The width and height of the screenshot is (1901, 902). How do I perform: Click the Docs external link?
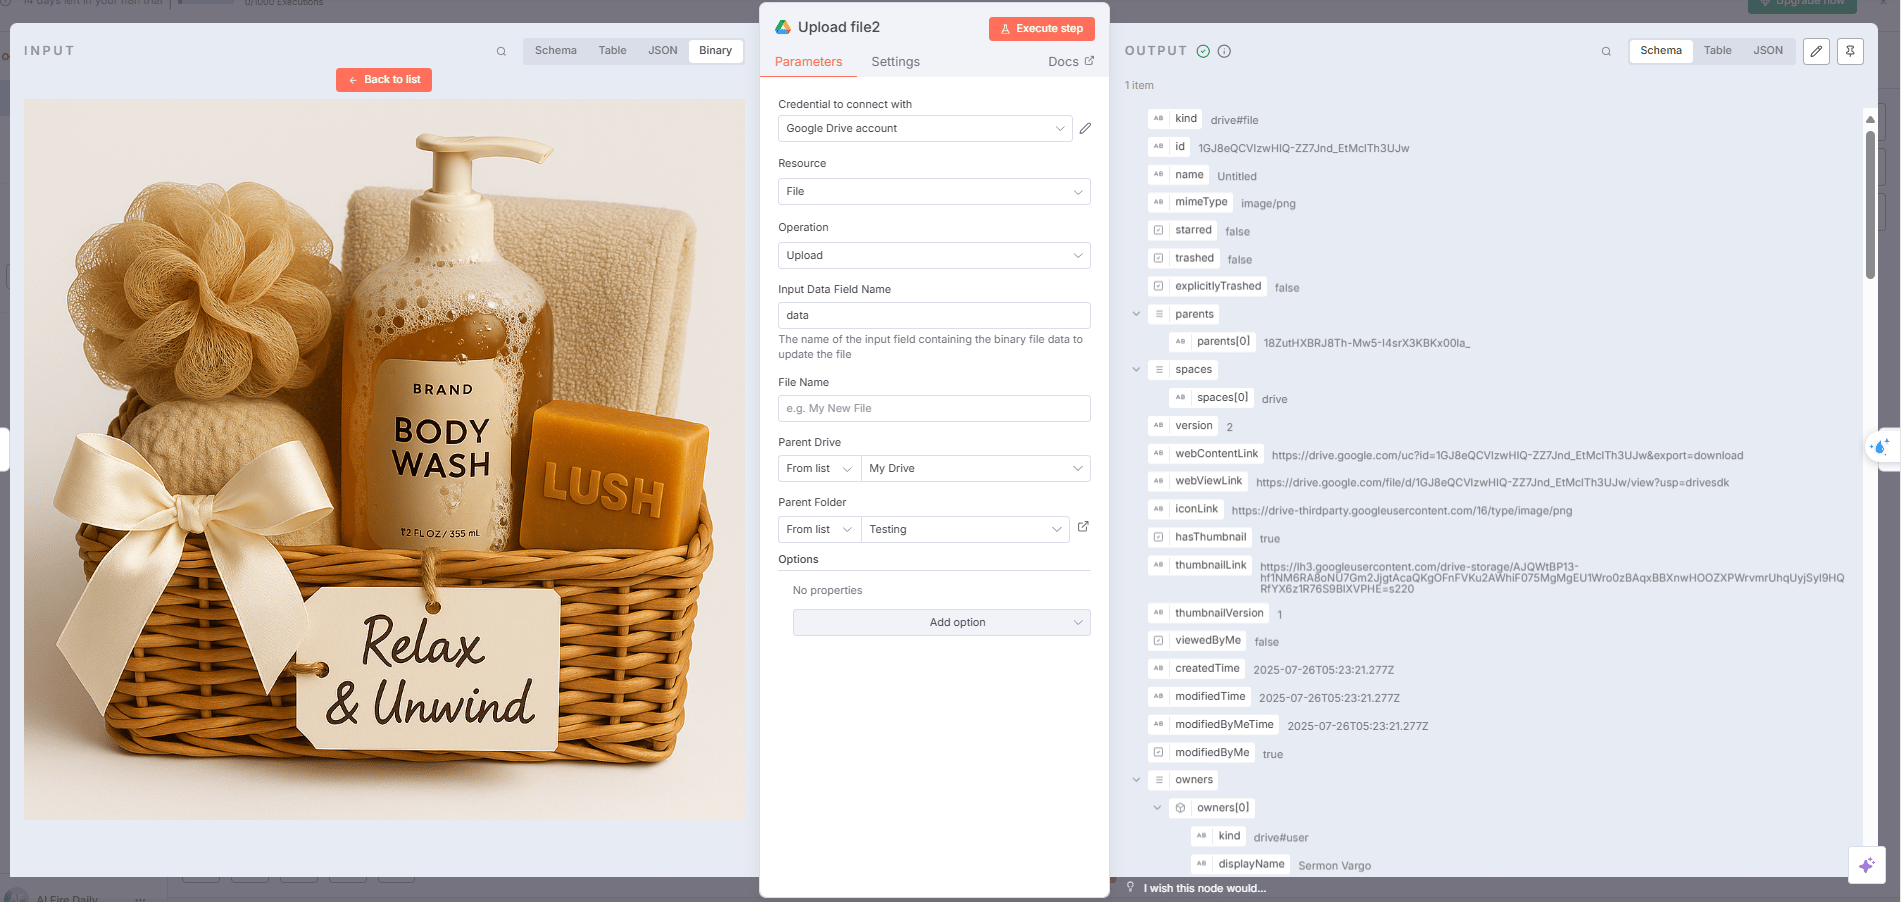[1071, 62]
